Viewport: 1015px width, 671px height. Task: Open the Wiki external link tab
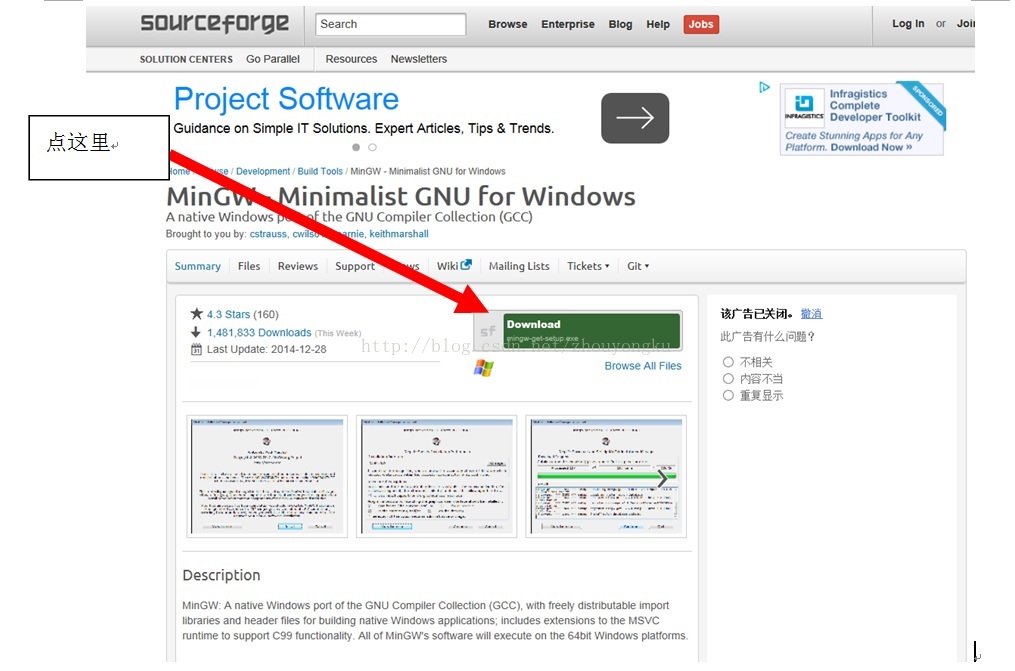454,265
